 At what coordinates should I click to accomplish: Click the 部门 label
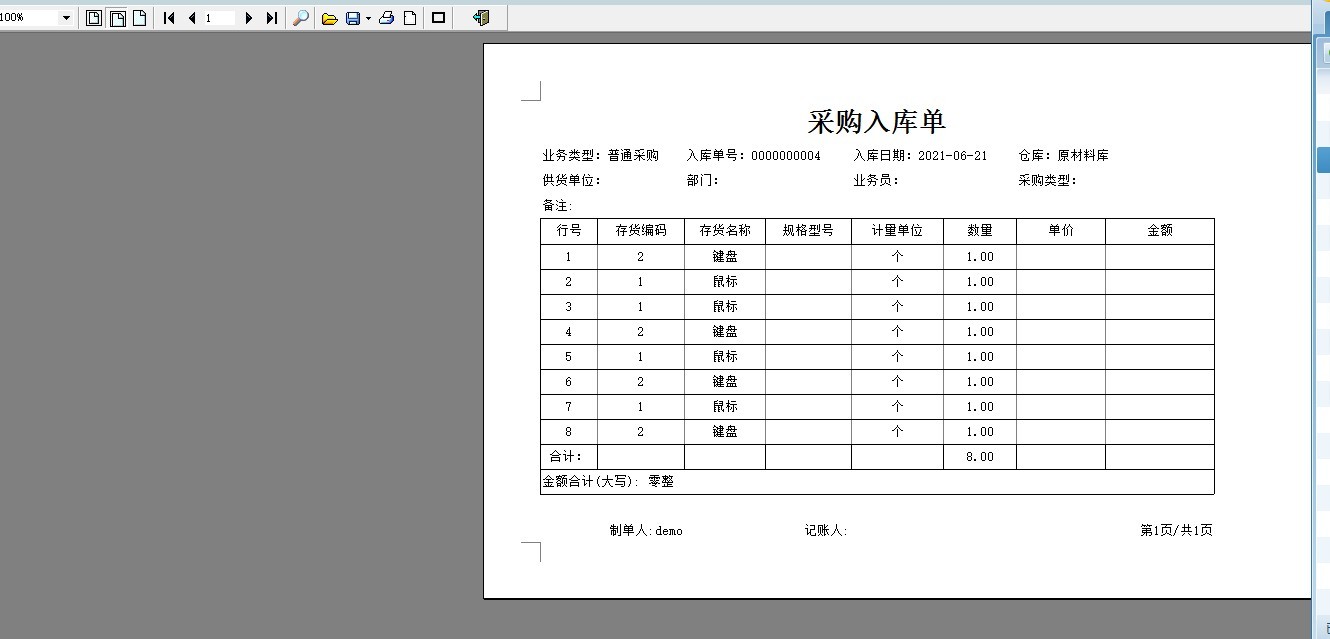click(x=703, y=181)
